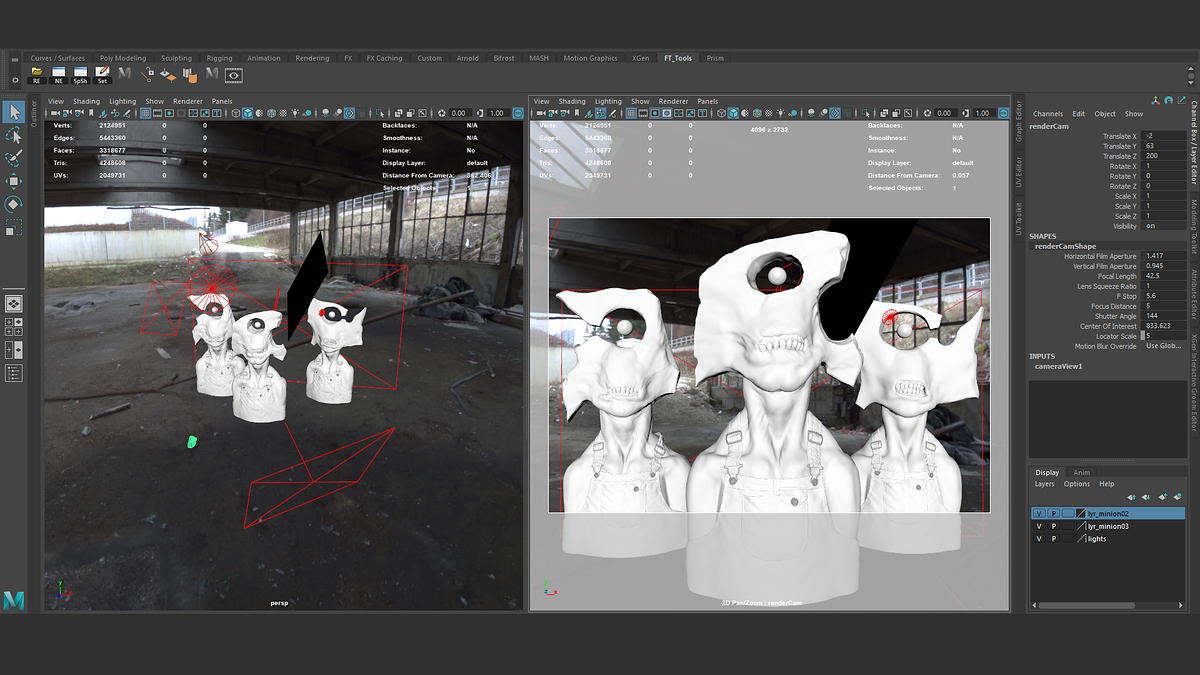Click color swatch of lights layer

click(x=1082, y=538)
